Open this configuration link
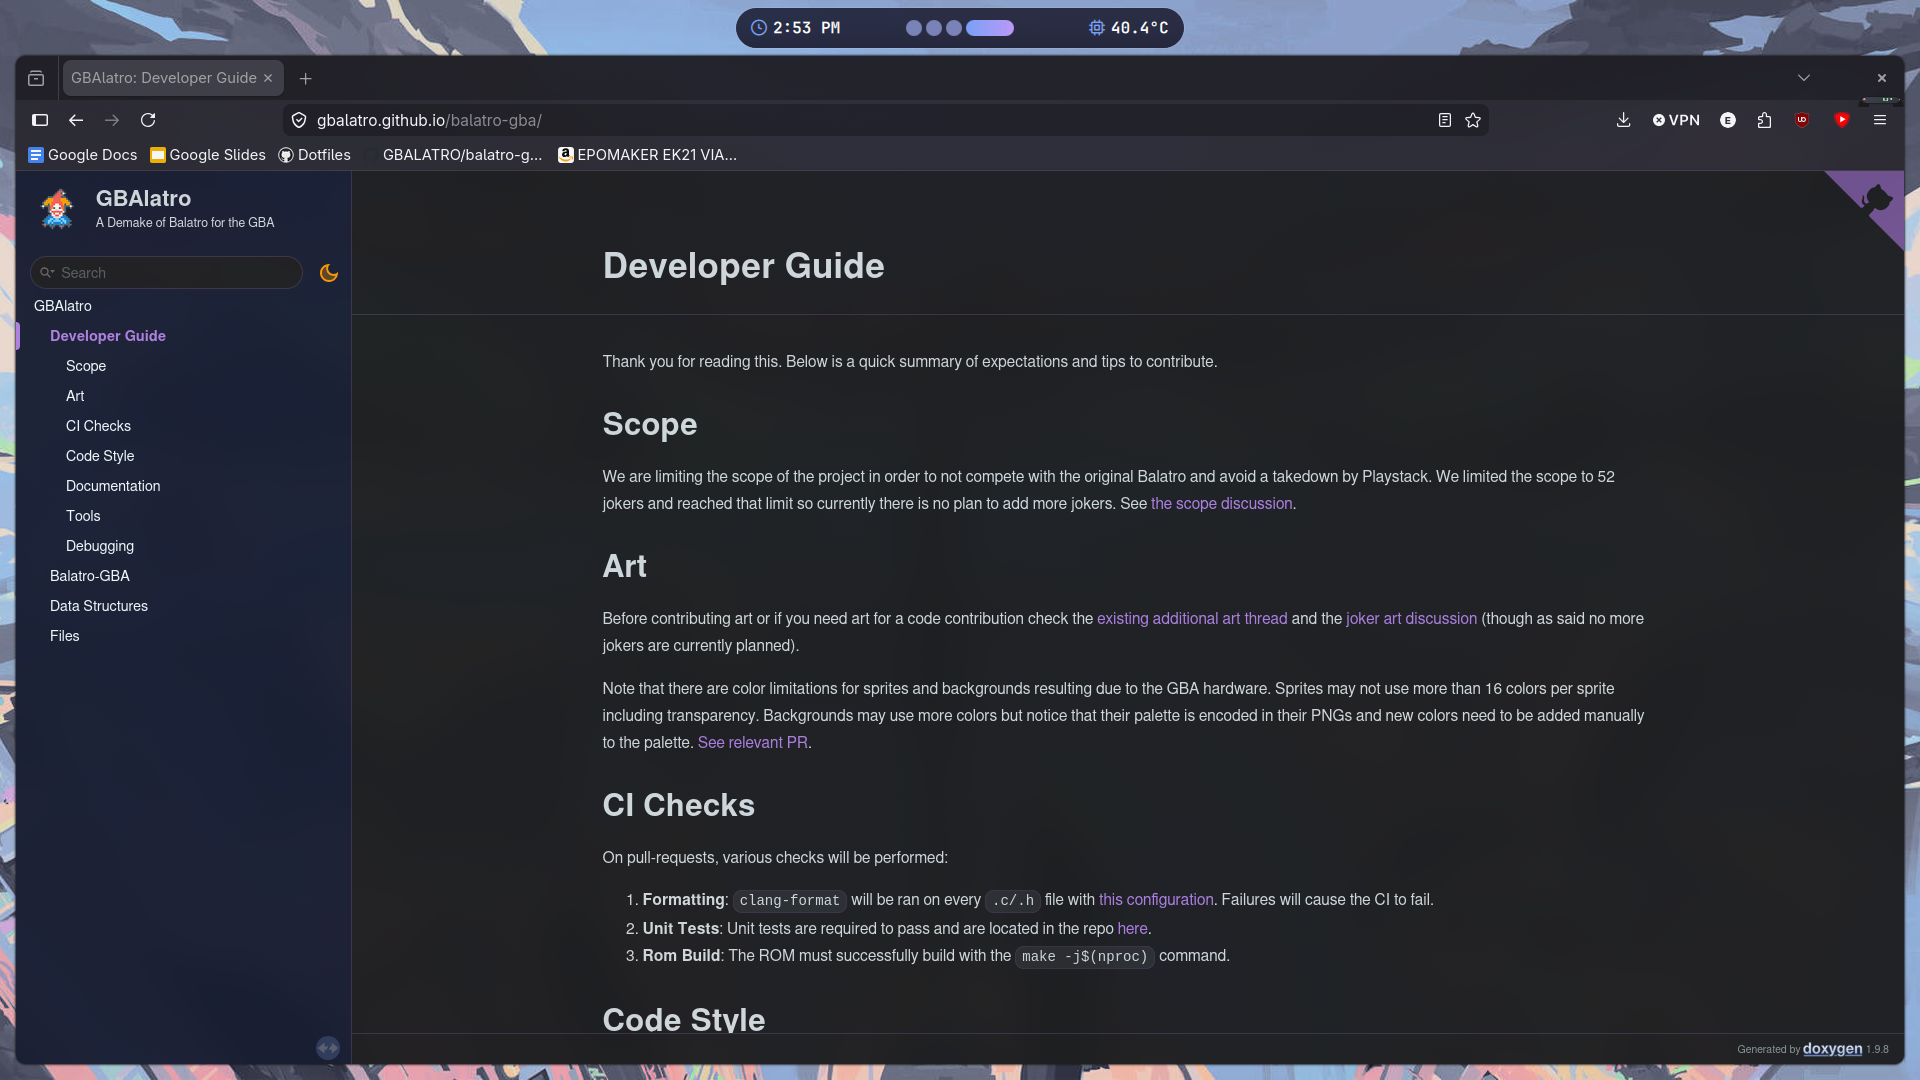Screen dimensions: 1920x1080 pyautogui.click(x=1156, y=900)
